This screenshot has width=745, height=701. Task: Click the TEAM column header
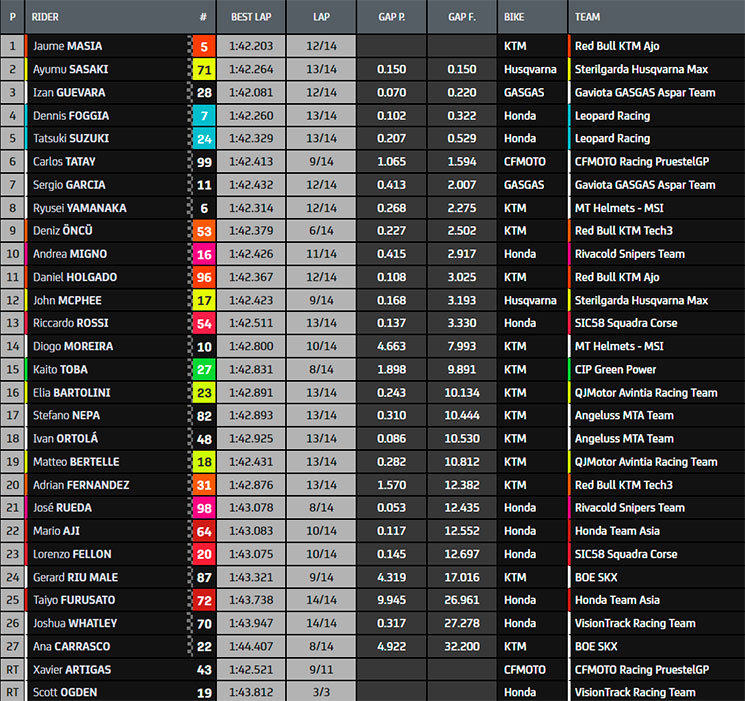coord(588,17)
